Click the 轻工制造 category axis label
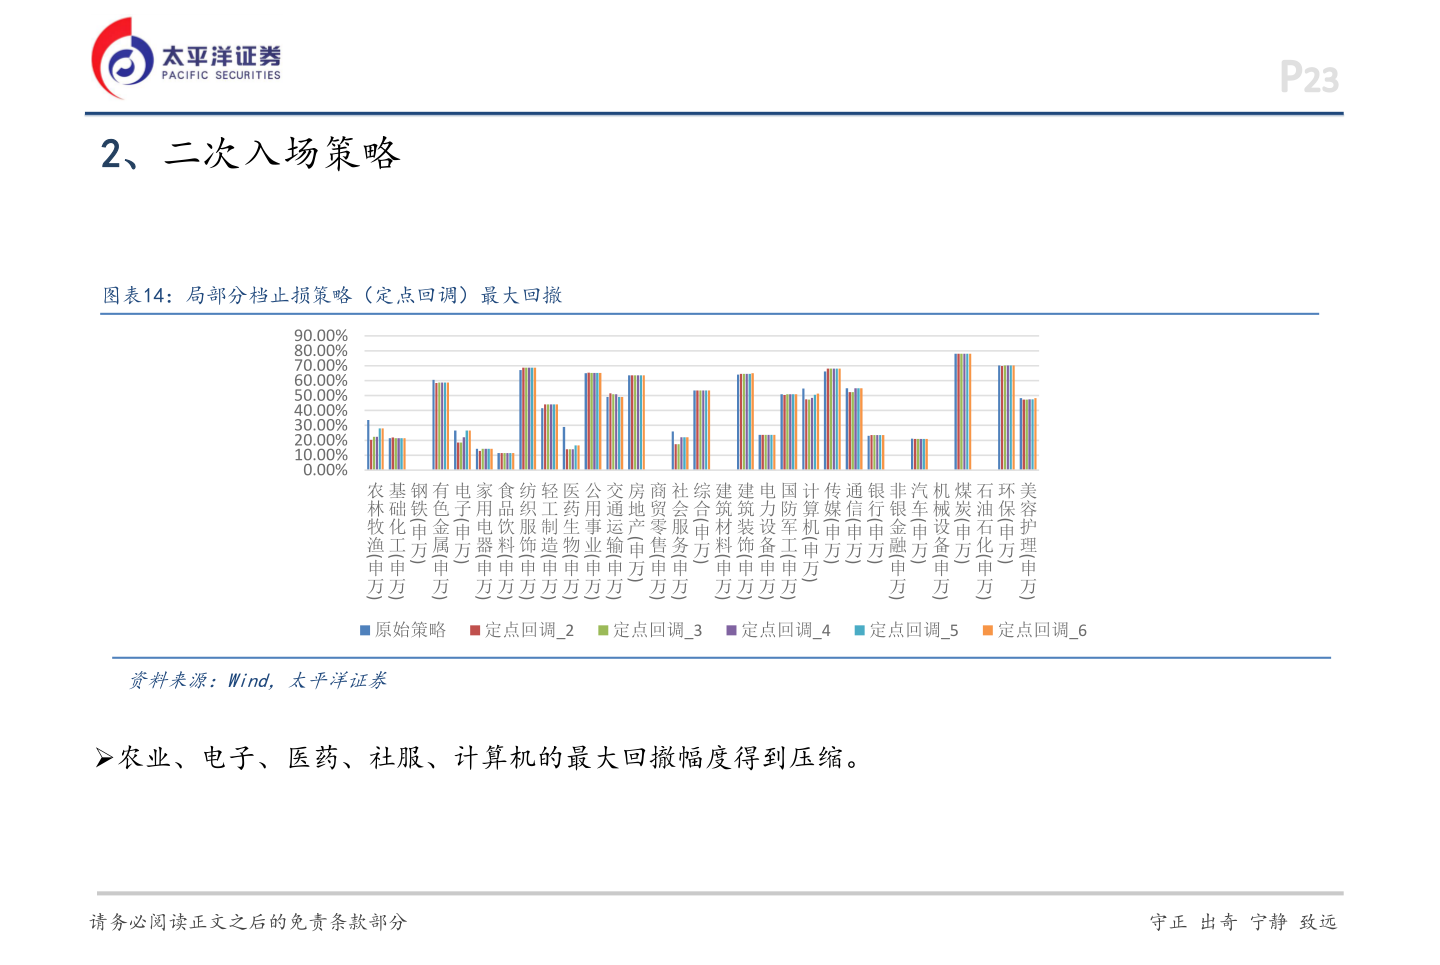The height and width of the screenshot is (965, 1440). click(x=550, y=540)
